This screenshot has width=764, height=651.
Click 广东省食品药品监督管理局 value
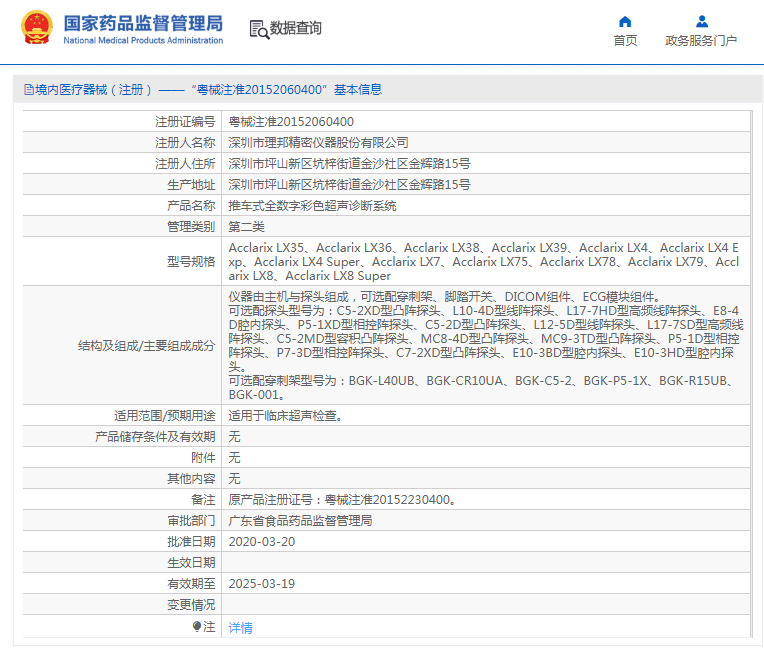[x=300, y=520]
